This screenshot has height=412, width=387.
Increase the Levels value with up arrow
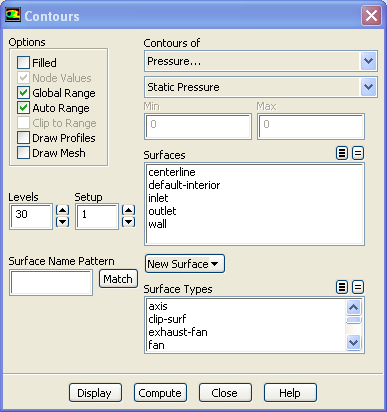63,210
